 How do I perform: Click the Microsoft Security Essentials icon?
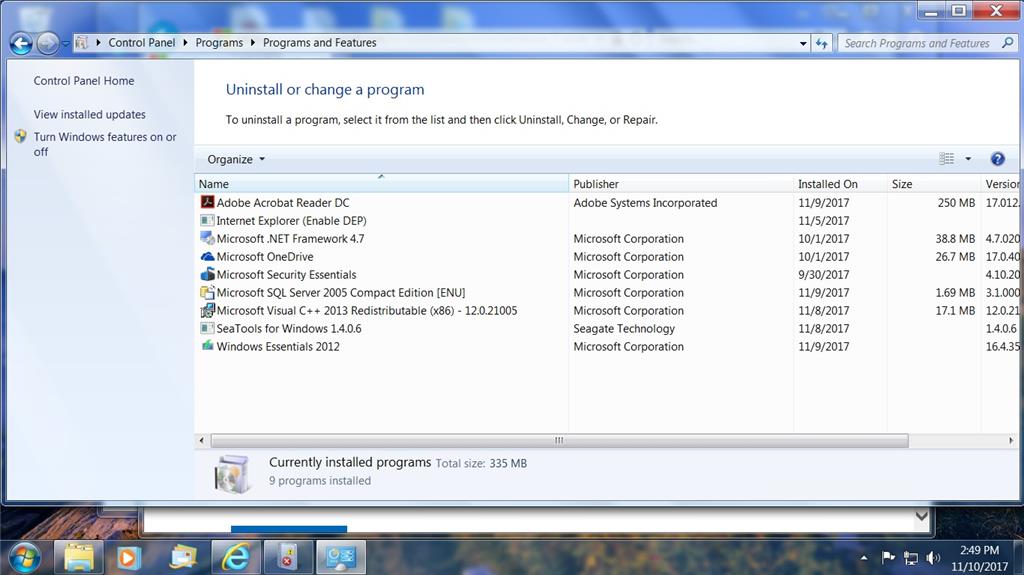[x=207, y=274]
